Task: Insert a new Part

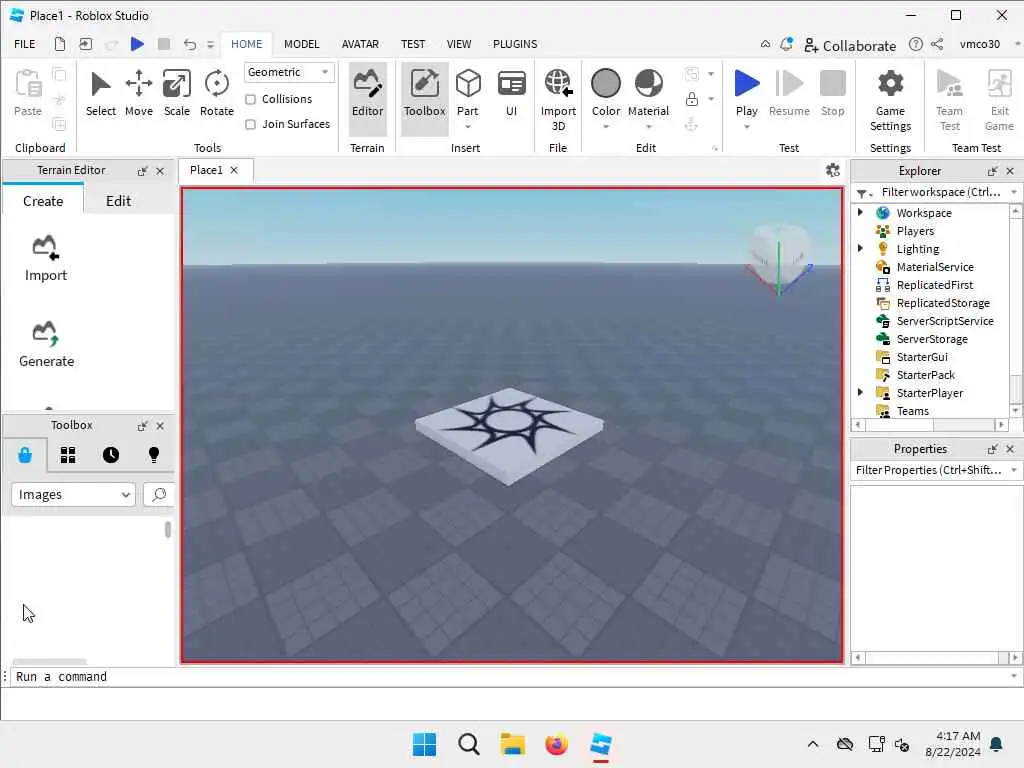Action: 468,93
